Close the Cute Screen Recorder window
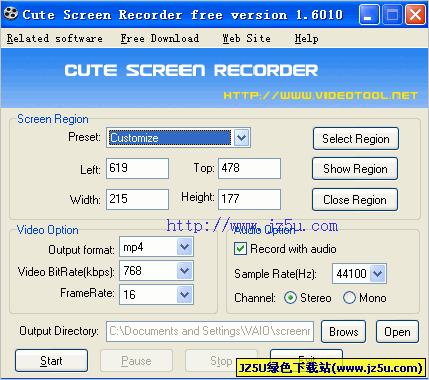This screenshot has height=380, width=429. pyautogui.click(x=415, y=15)
